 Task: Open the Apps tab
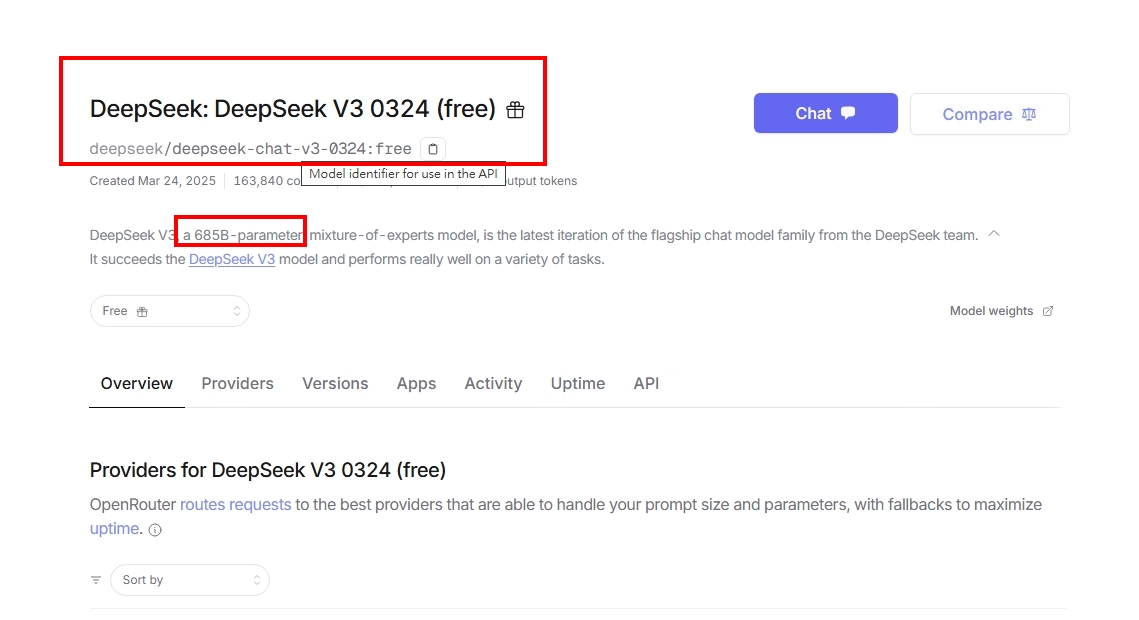(416, 383)
